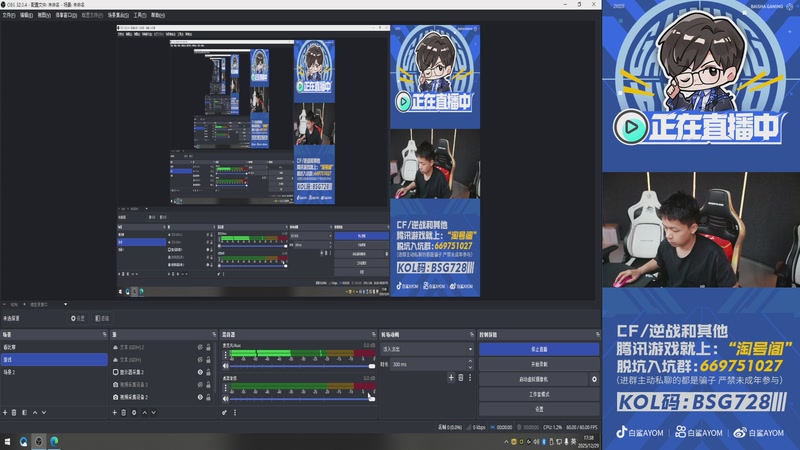The width and height of the screenshot is (800, 450).
Task: Open source properties gear in Sources panel
Action: (134, 412)
